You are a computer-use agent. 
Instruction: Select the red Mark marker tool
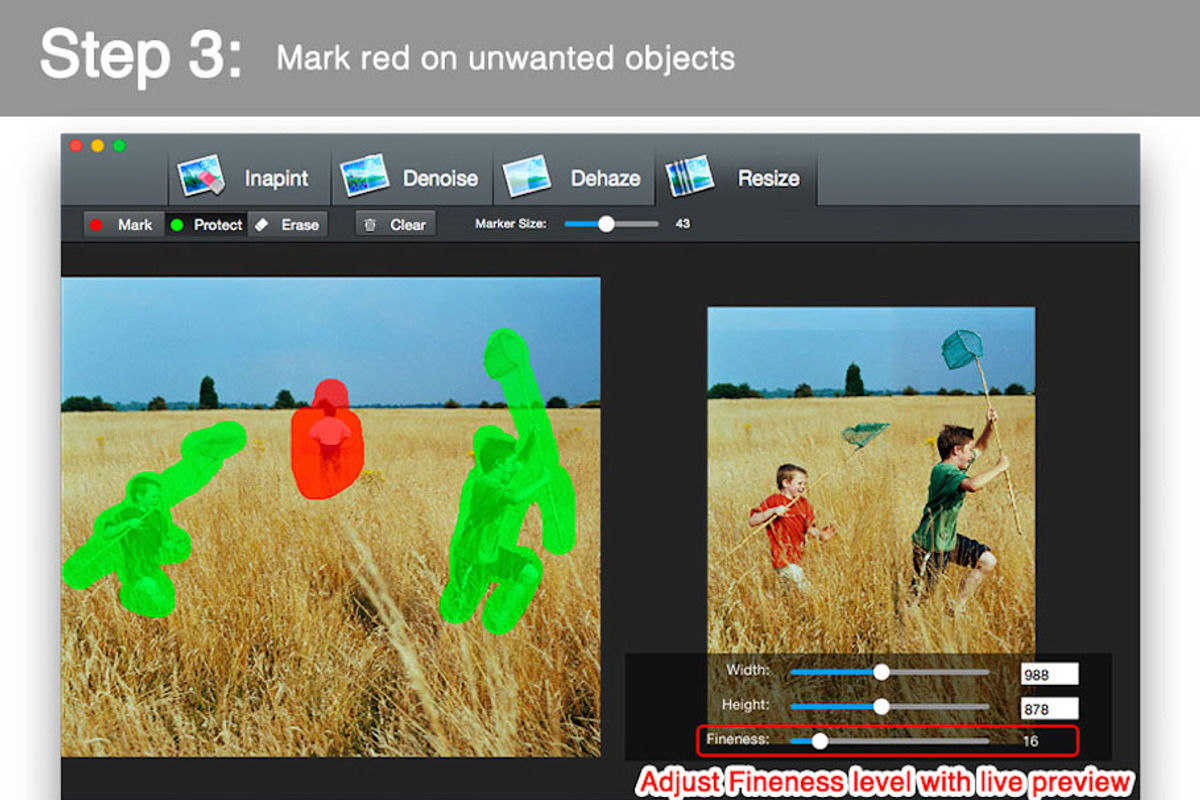pyautogui.click(x=123, y=225)
